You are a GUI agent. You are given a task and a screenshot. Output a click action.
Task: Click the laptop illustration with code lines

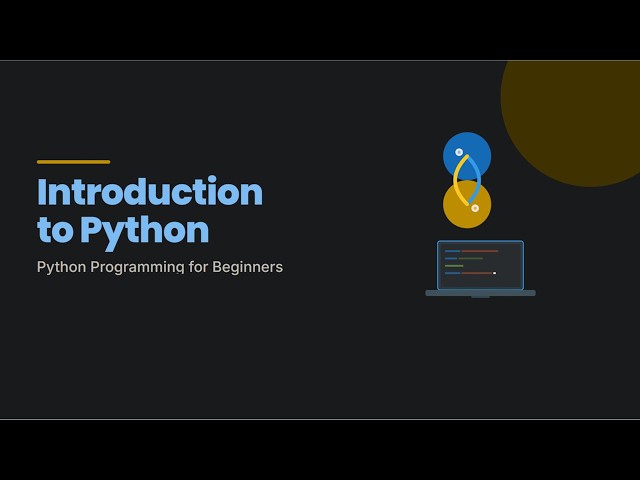480,269
